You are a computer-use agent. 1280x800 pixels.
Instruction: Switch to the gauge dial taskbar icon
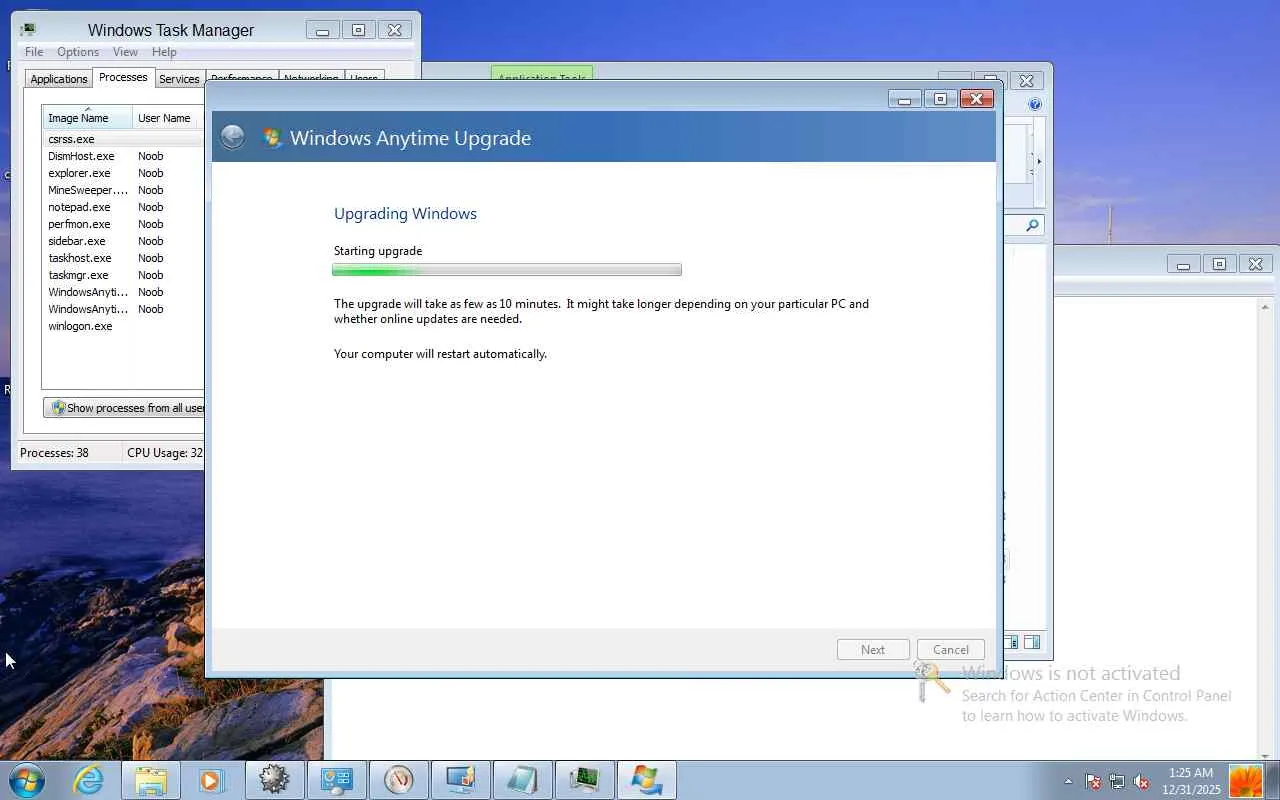[x=398, y=780]
